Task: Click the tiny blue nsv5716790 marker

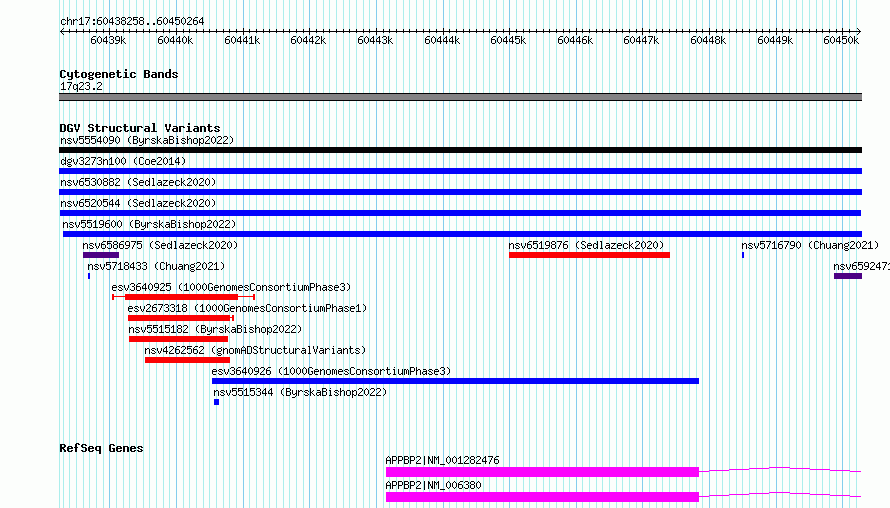Action: click(743, 255)
